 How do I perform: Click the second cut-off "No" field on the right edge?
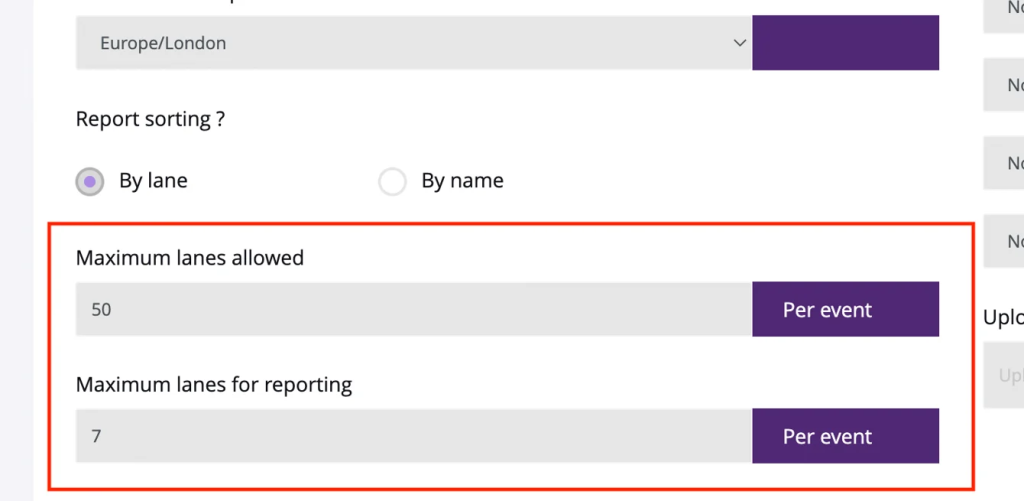(x=1005, y=84)
